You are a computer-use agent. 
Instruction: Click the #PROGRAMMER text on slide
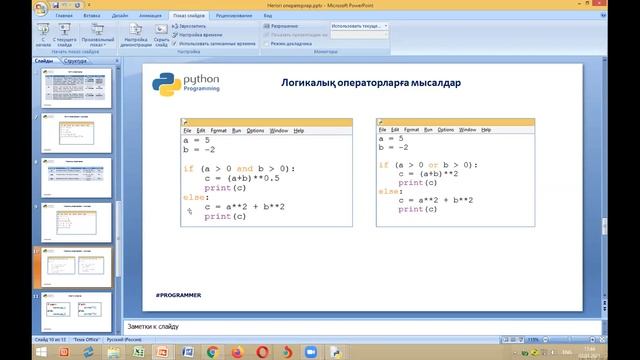coord(178,295)
